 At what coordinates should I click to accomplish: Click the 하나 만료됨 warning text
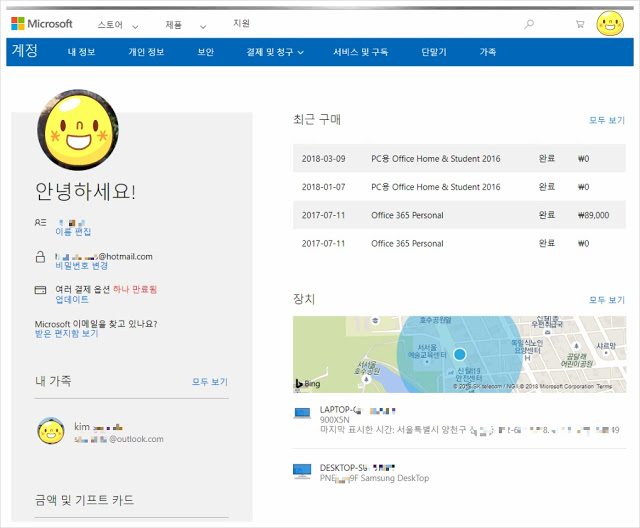tap(135, 289)
